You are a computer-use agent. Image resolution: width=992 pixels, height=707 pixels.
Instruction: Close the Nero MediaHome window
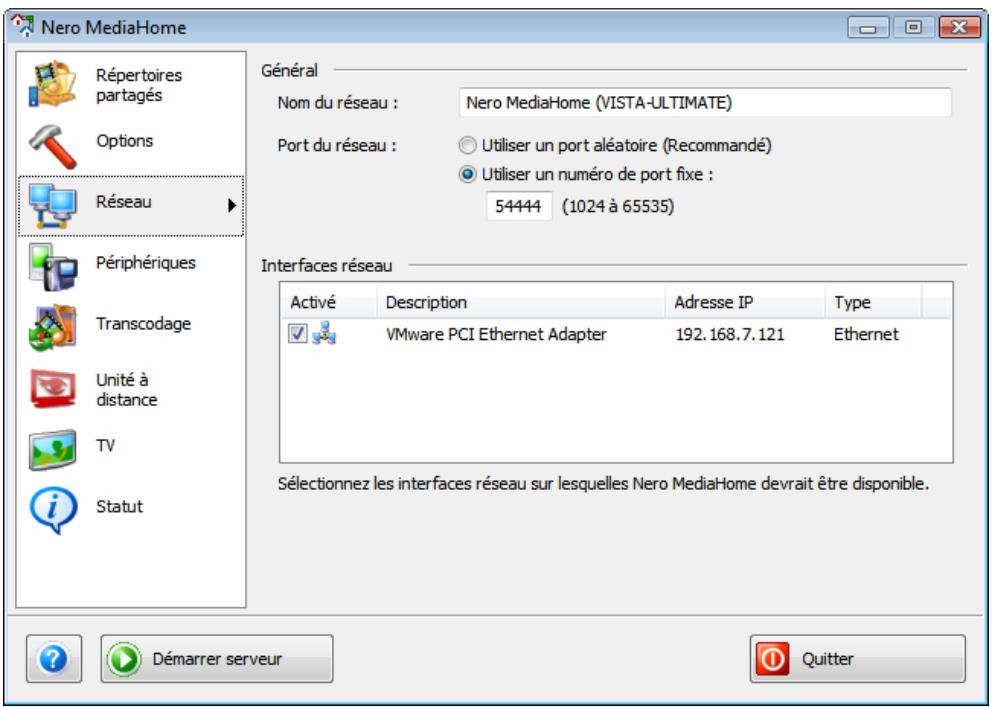coord(958,27)
